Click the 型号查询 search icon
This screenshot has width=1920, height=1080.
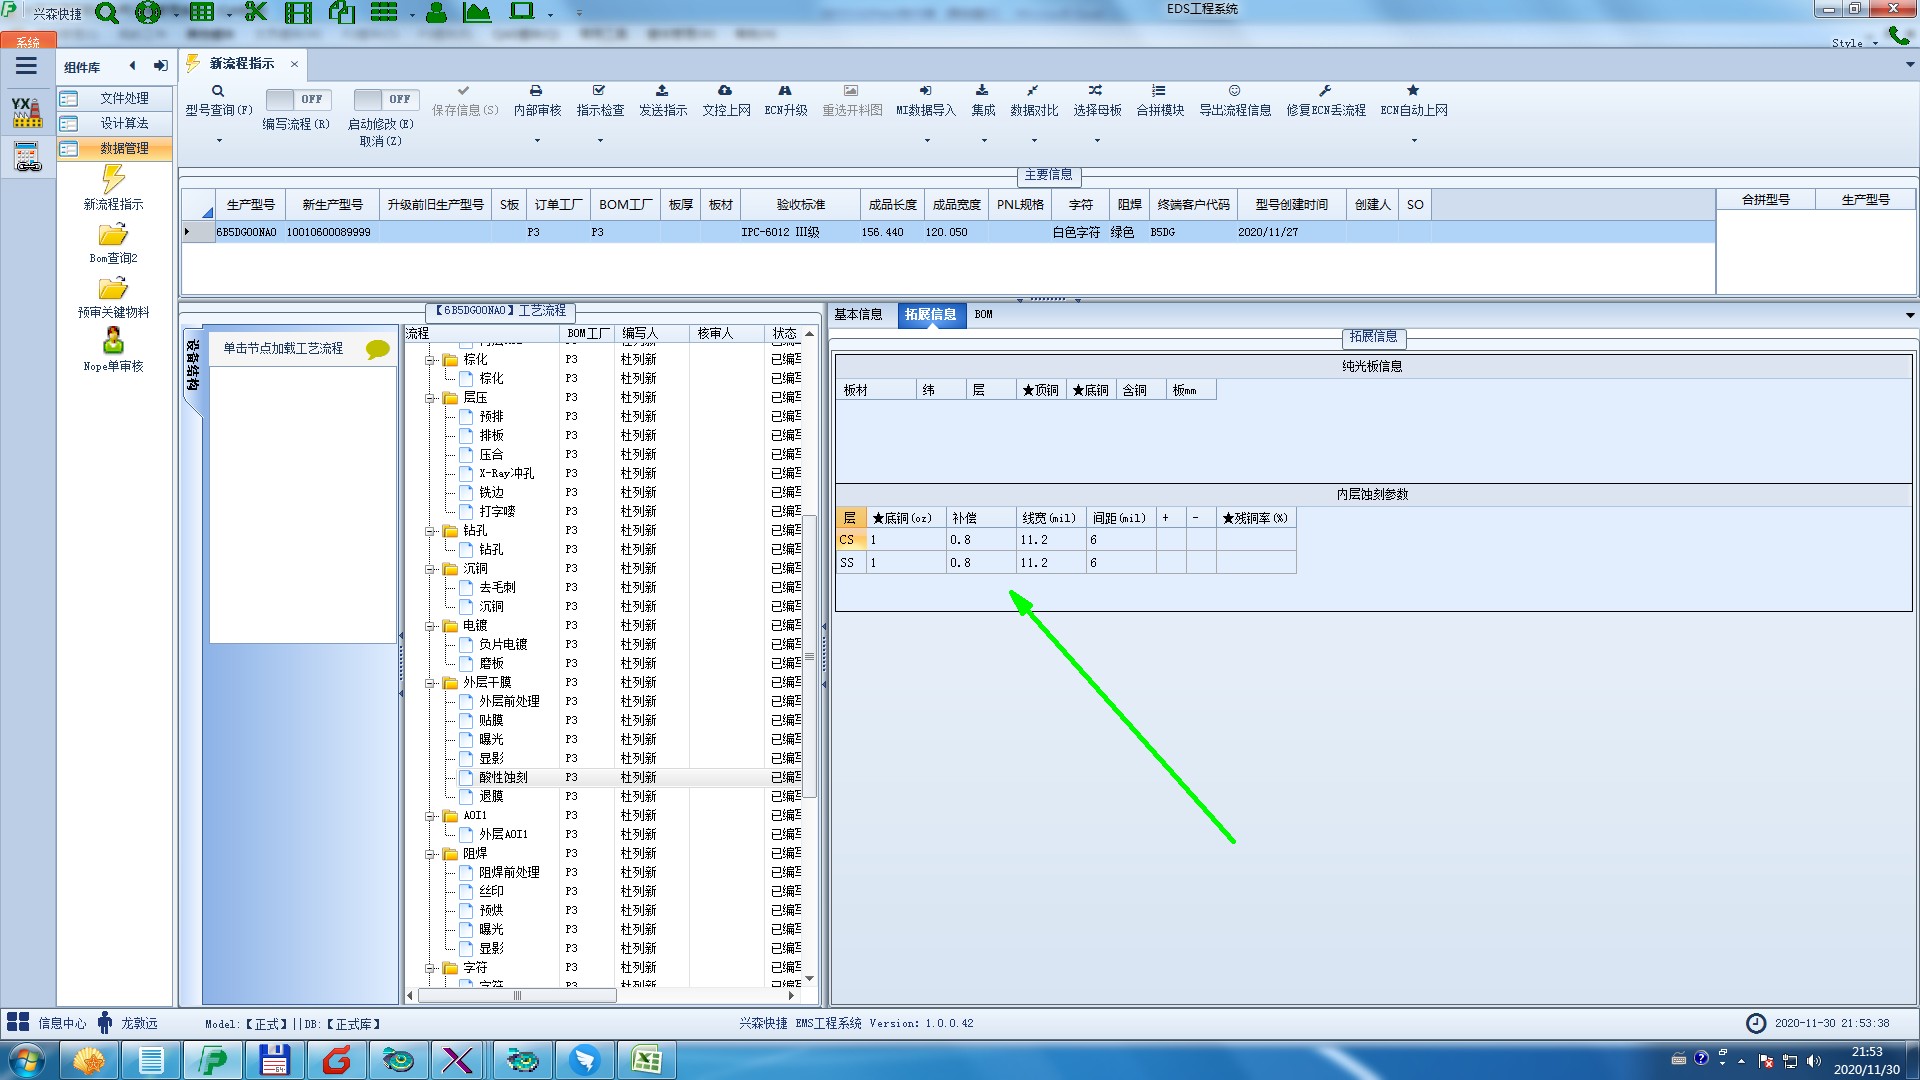[x=218, y=91]
